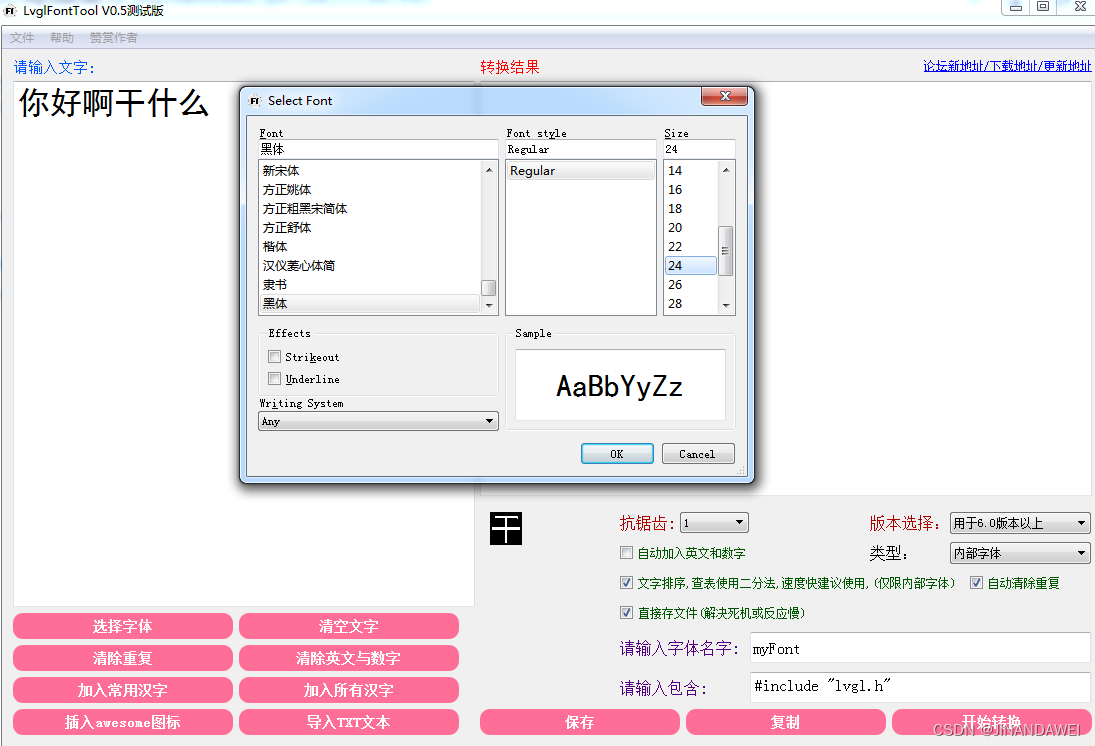Screen dimensions: 1095x746
Task: Select 汉仪姜心体简 in the font list
Action: (x=369, y=265)
